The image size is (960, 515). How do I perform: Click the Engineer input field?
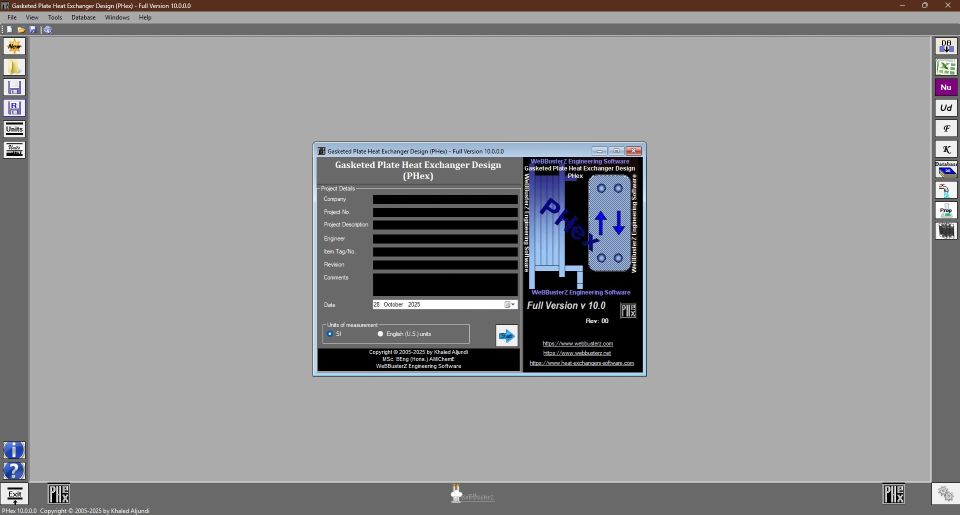tap(445, 239)
